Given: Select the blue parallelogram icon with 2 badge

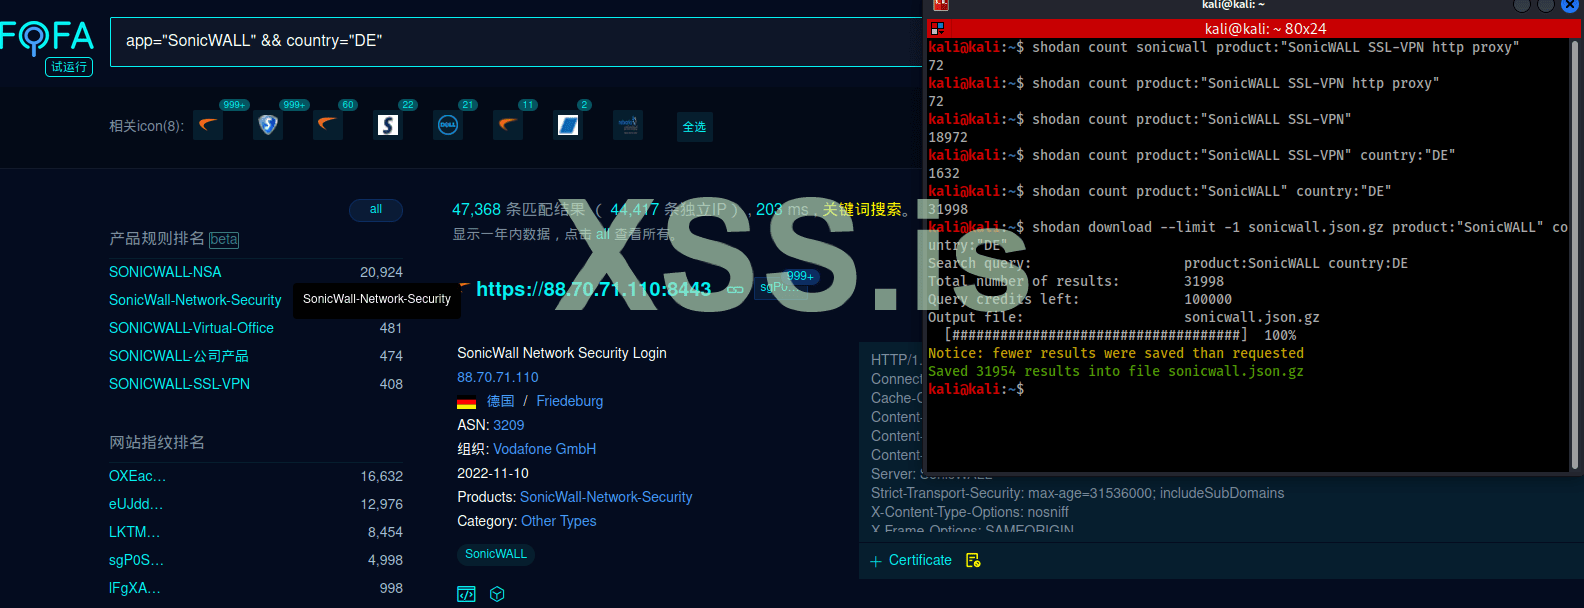Looking at the screenshot, I should [x=568, y=125].
